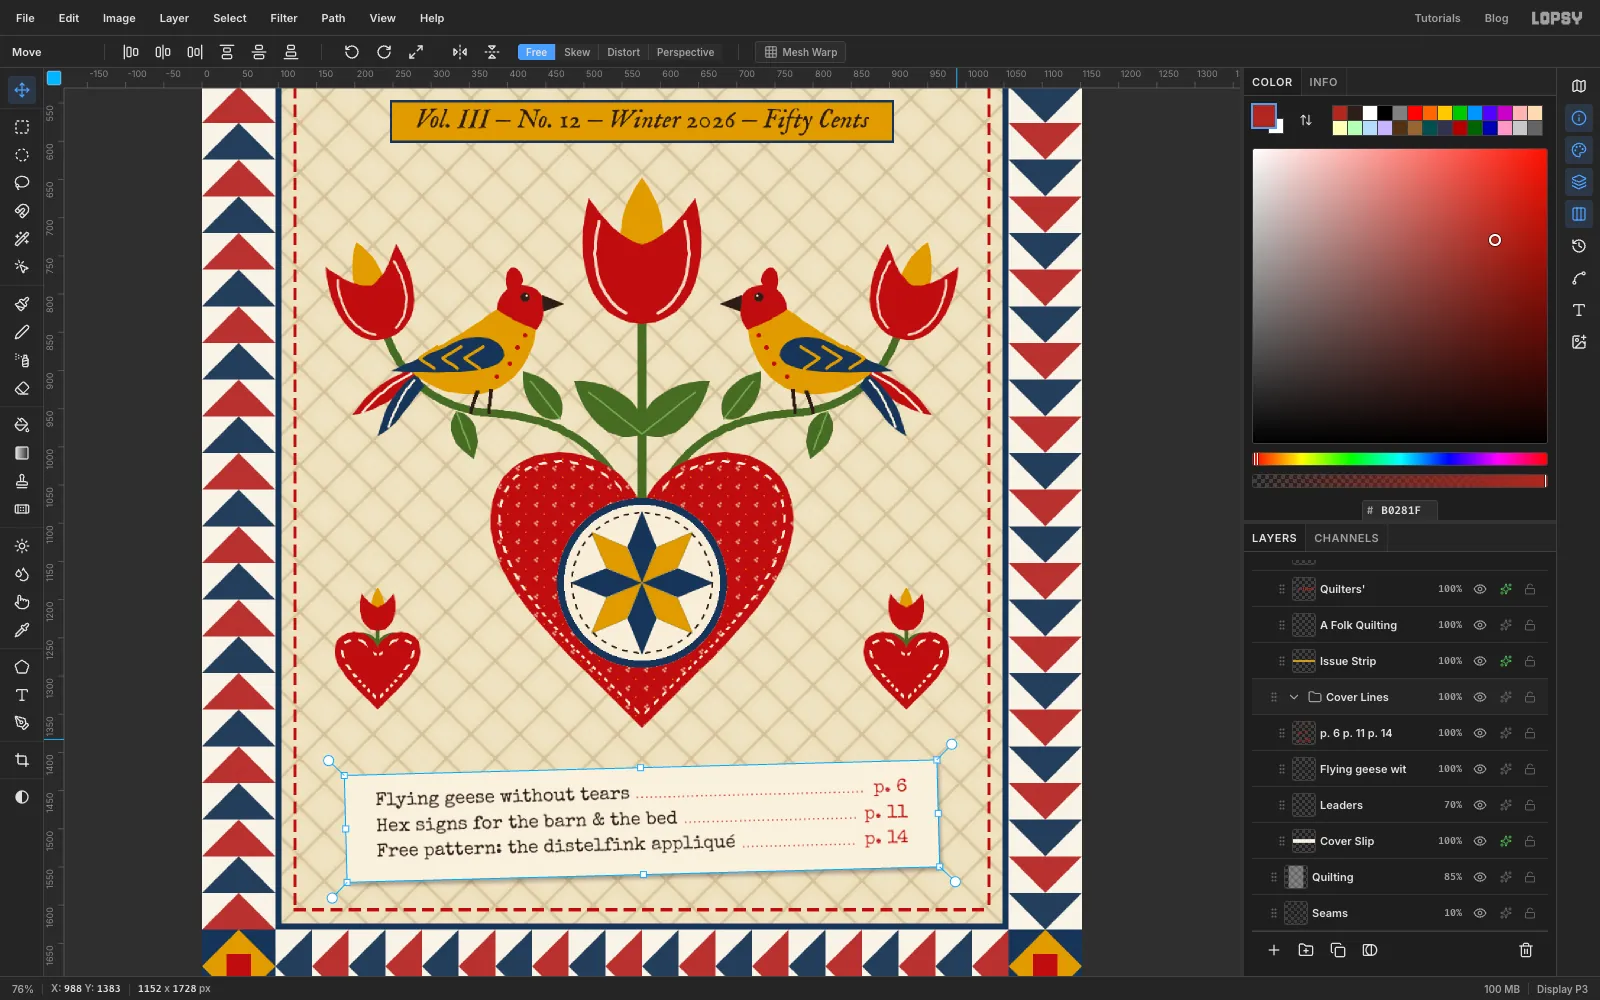Add a new layer with plus icon
Screen dimensions: 1600x1000
tap(1274, 950)
